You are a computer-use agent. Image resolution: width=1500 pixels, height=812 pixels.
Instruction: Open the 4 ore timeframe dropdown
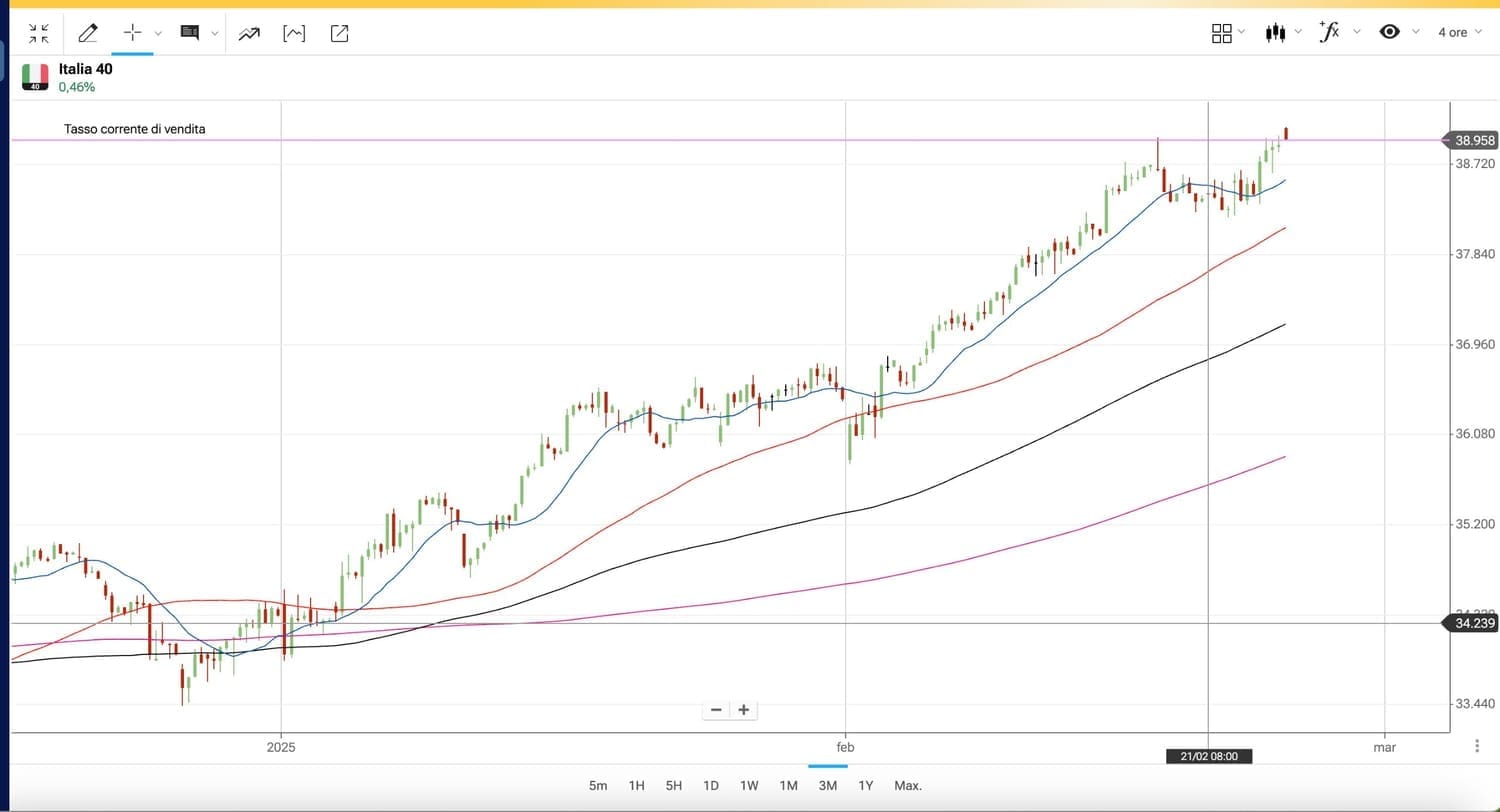click(x=1459, y=32)
